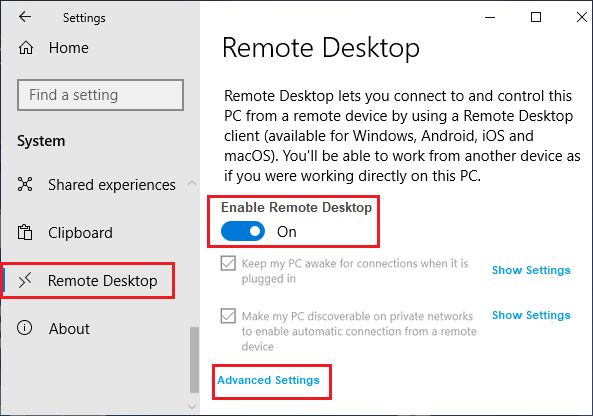
Task: Uncheck Make my PC discoverable checkbox
Action: (228, 316)
